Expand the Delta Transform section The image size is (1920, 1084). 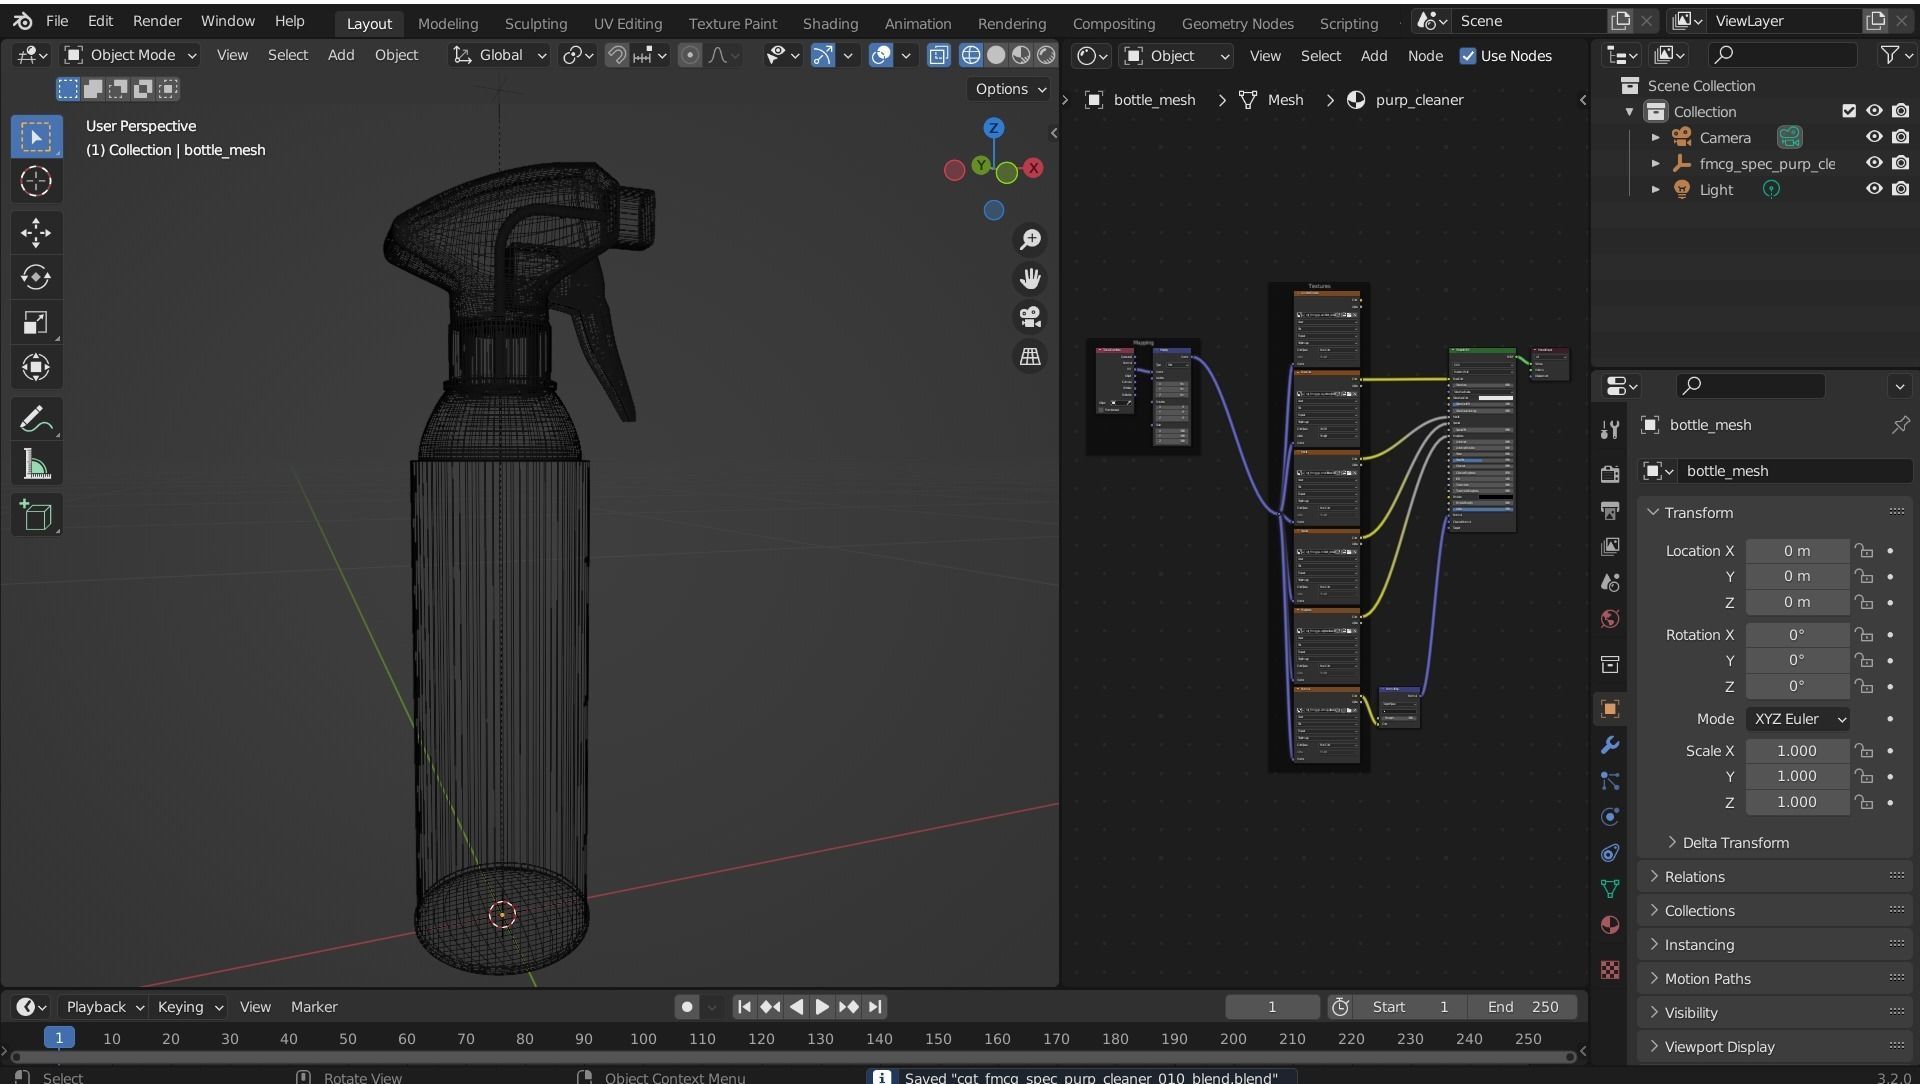1735,842
